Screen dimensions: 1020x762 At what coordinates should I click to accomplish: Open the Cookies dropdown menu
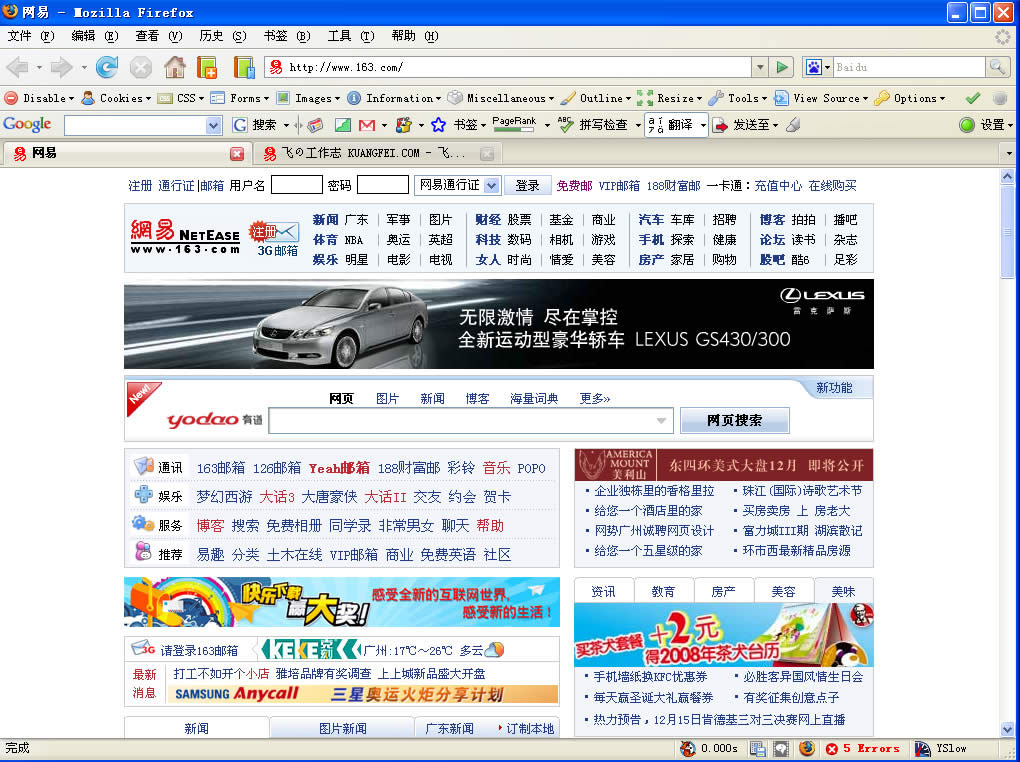(x=116, y=98)
